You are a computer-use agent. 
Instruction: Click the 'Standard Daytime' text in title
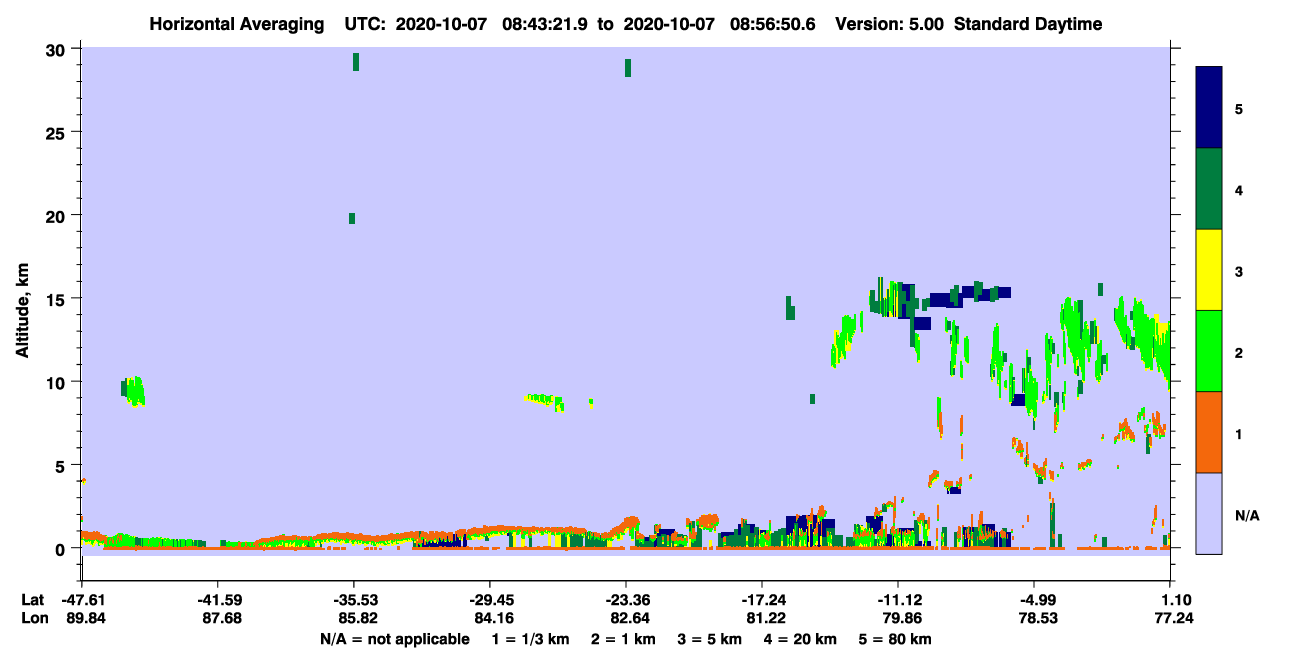coord(1028,24)
